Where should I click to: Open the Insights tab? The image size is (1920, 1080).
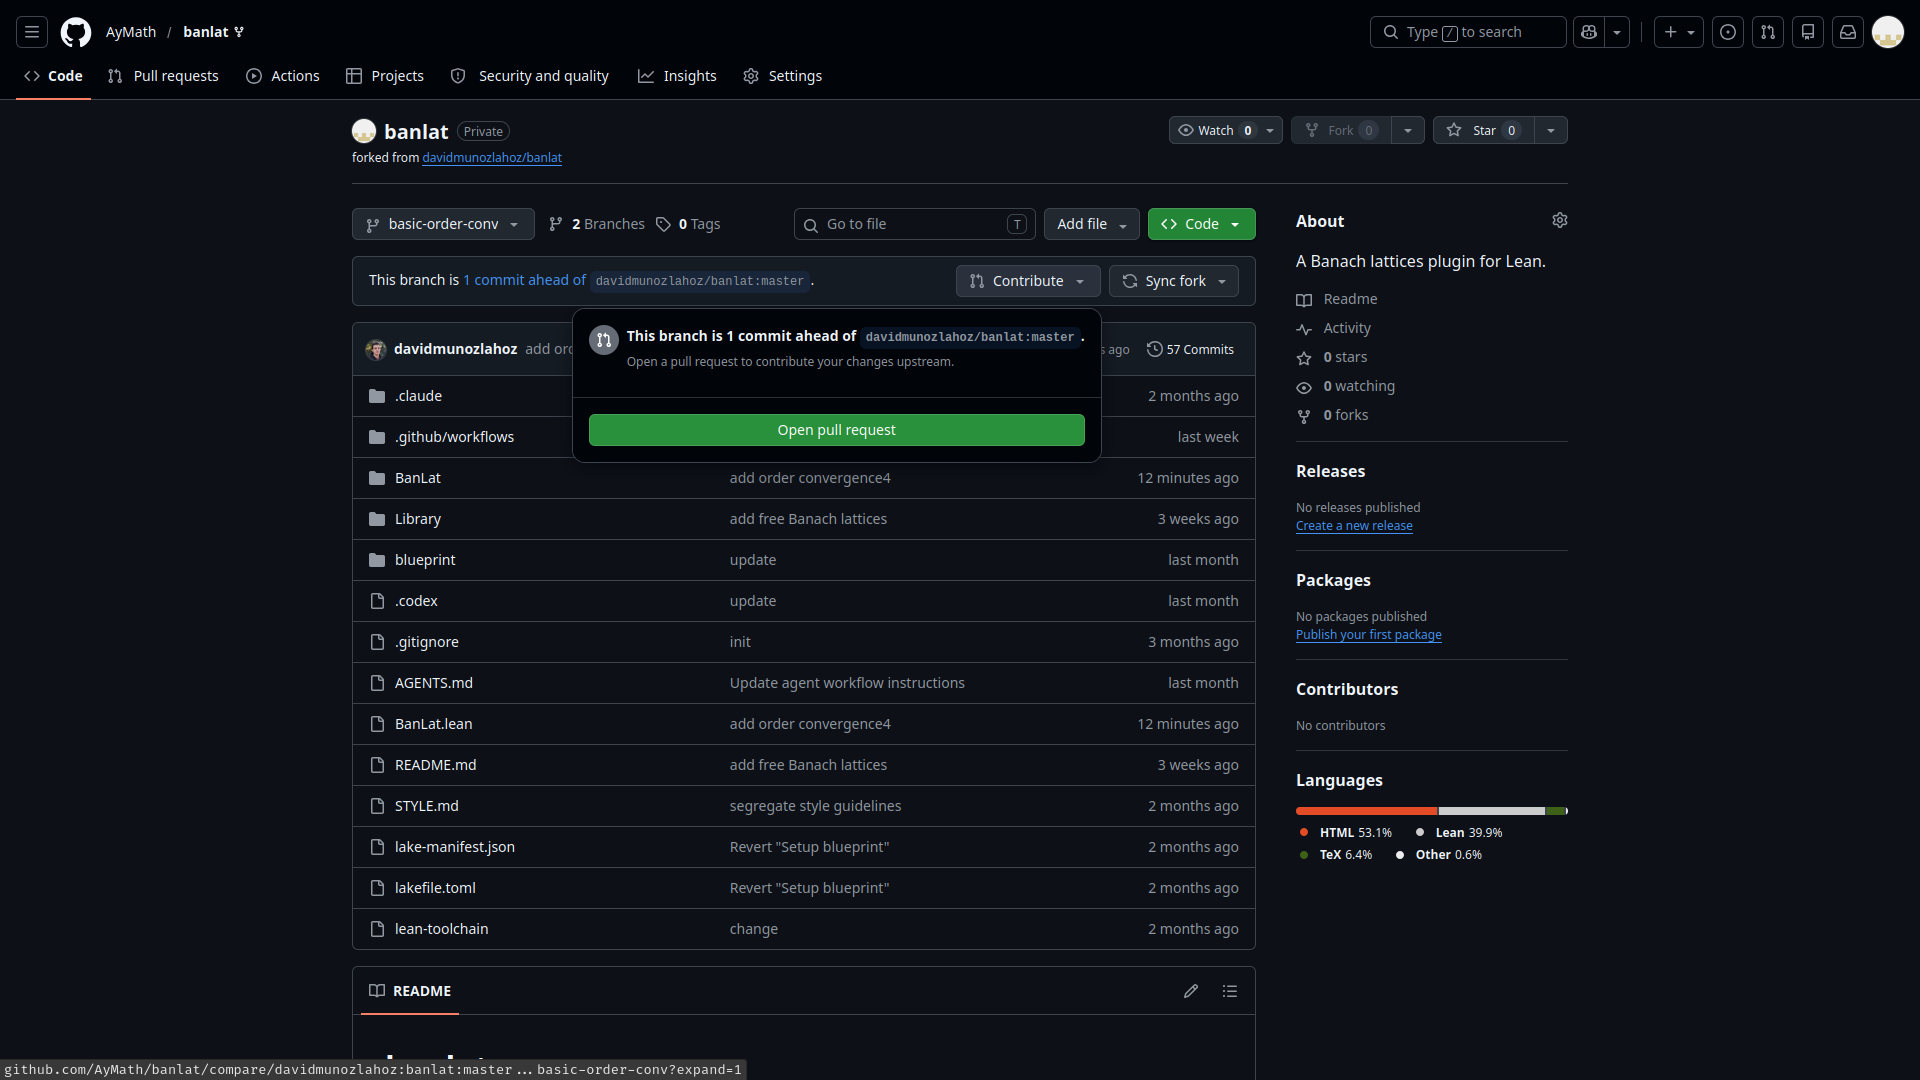click(x=677, y=76)
